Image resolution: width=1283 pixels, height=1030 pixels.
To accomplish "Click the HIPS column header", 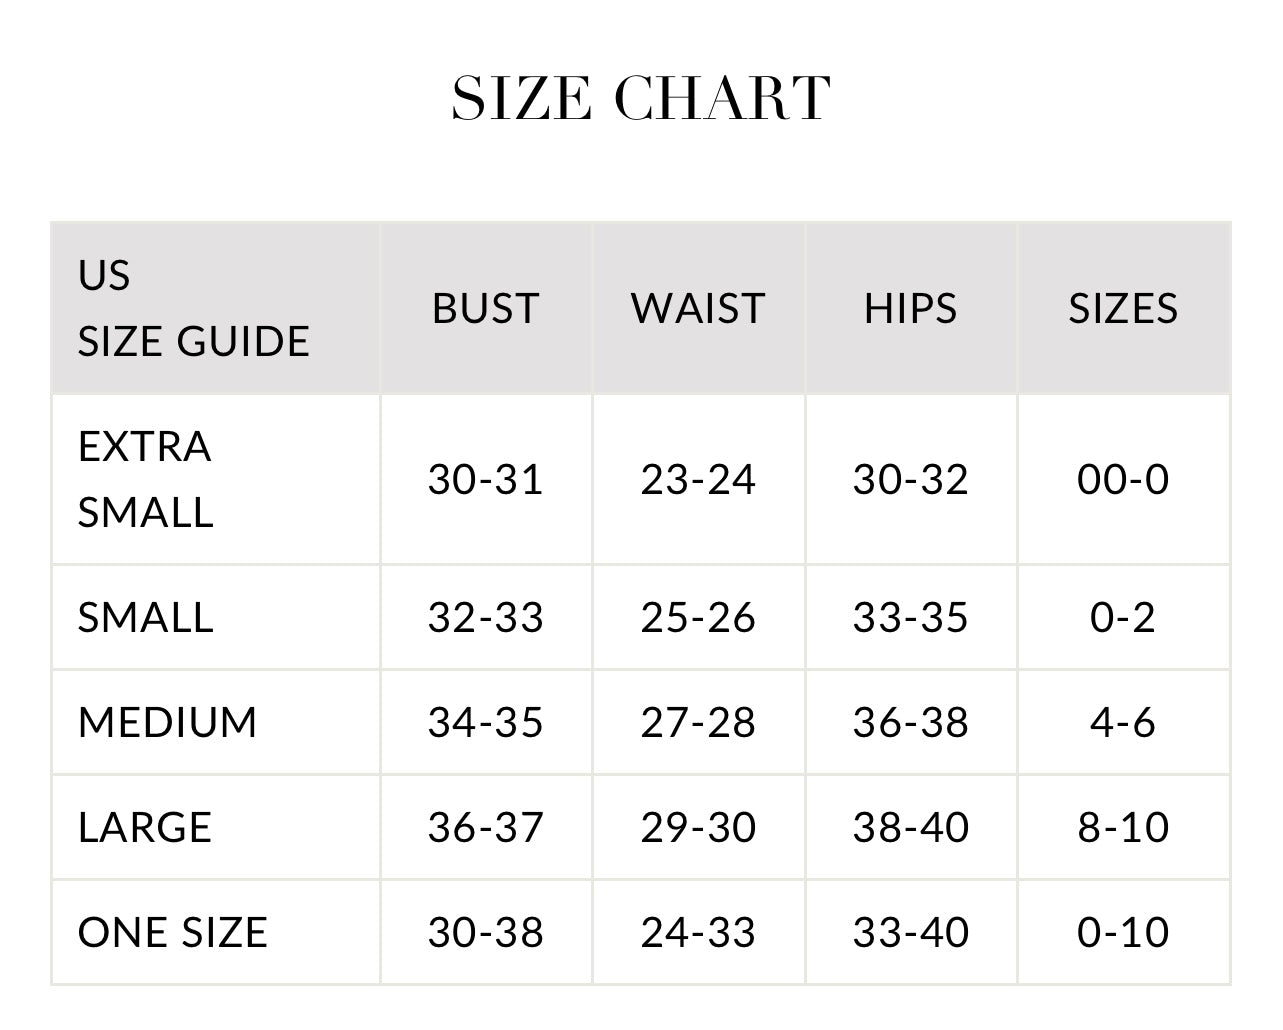I will [x=911, y=308].
